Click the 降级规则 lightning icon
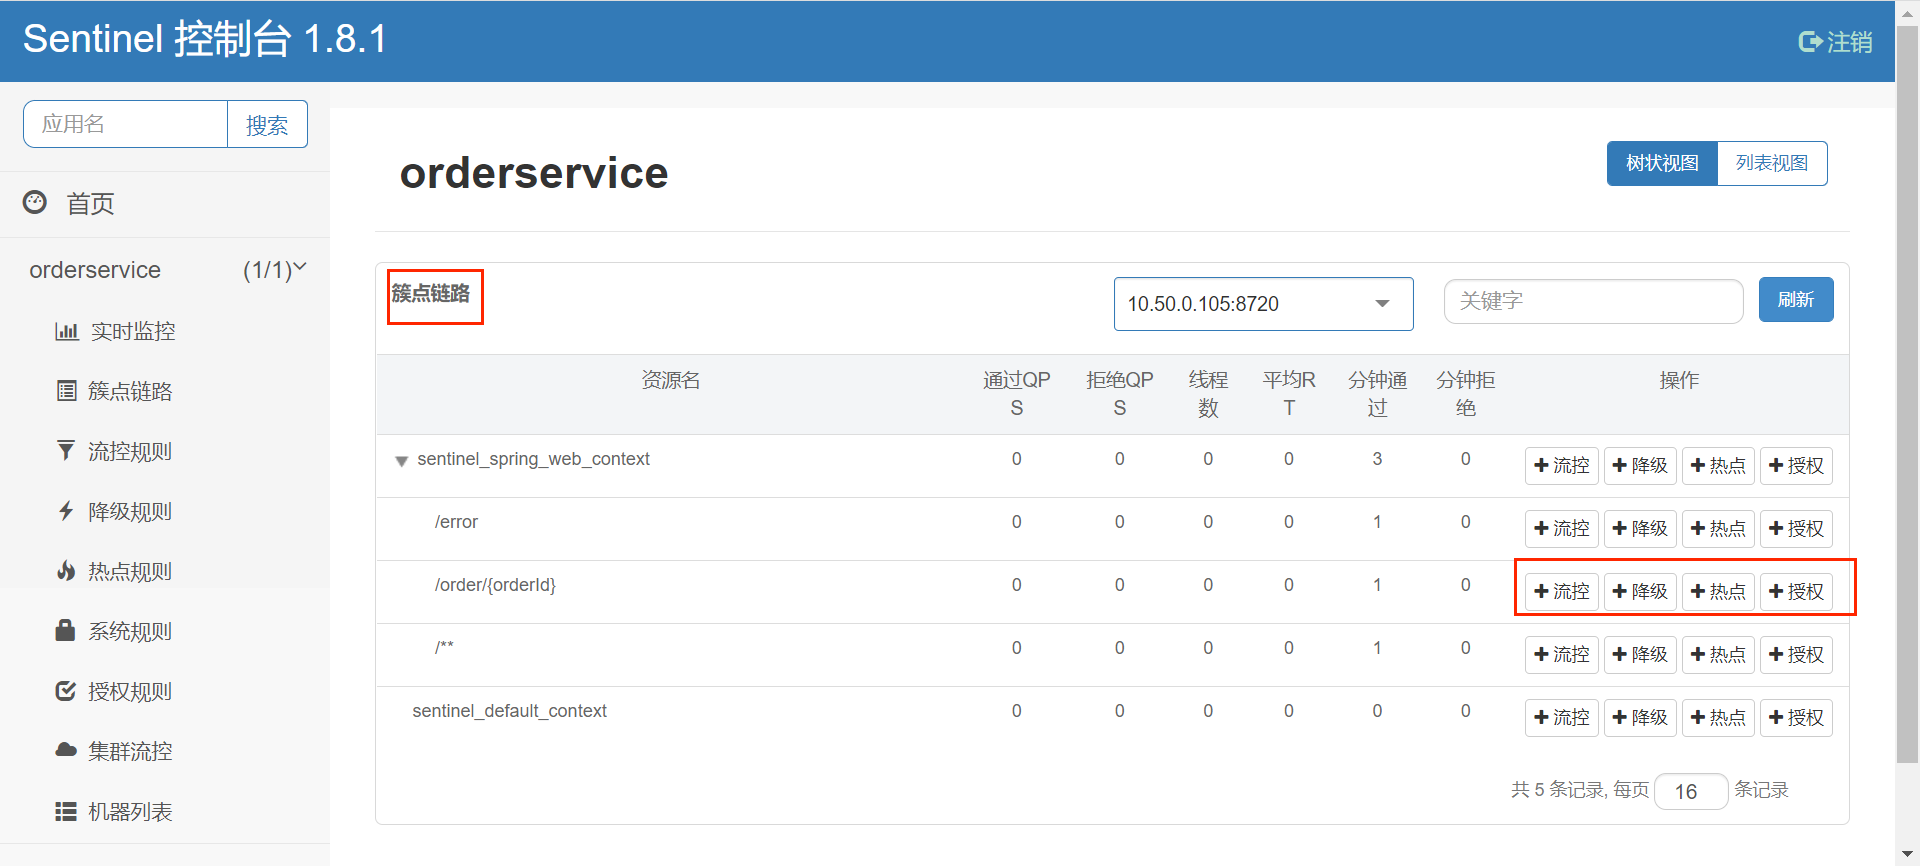 (66, 511)
